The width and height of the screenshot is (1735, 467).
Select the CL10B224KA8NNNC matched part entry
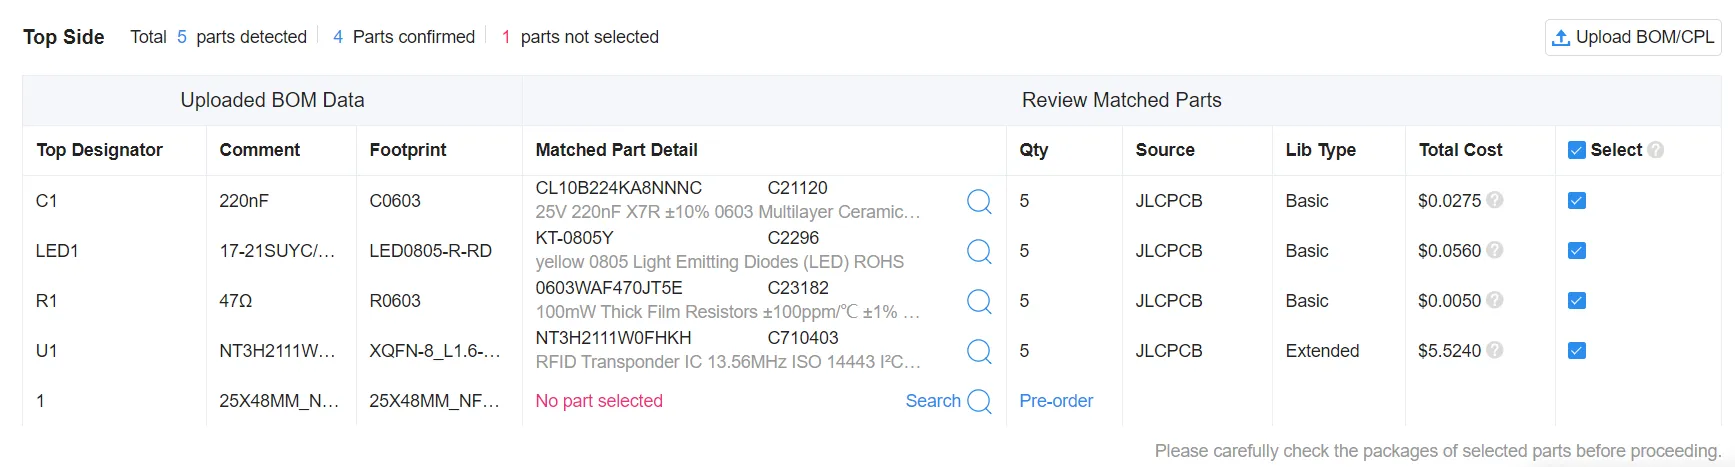click(x=618, y=188)
